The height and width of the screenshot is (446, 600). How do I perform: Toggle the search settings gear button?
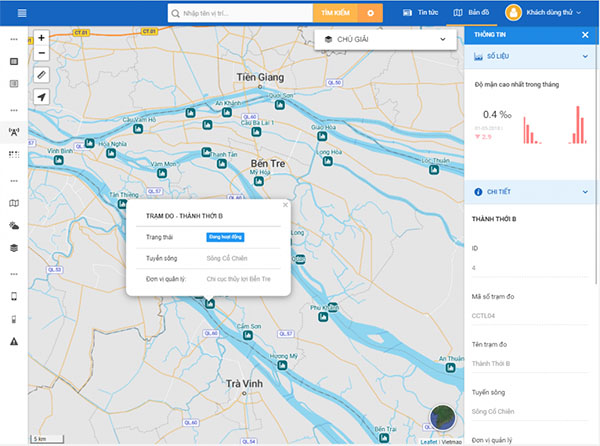[371, 13]
